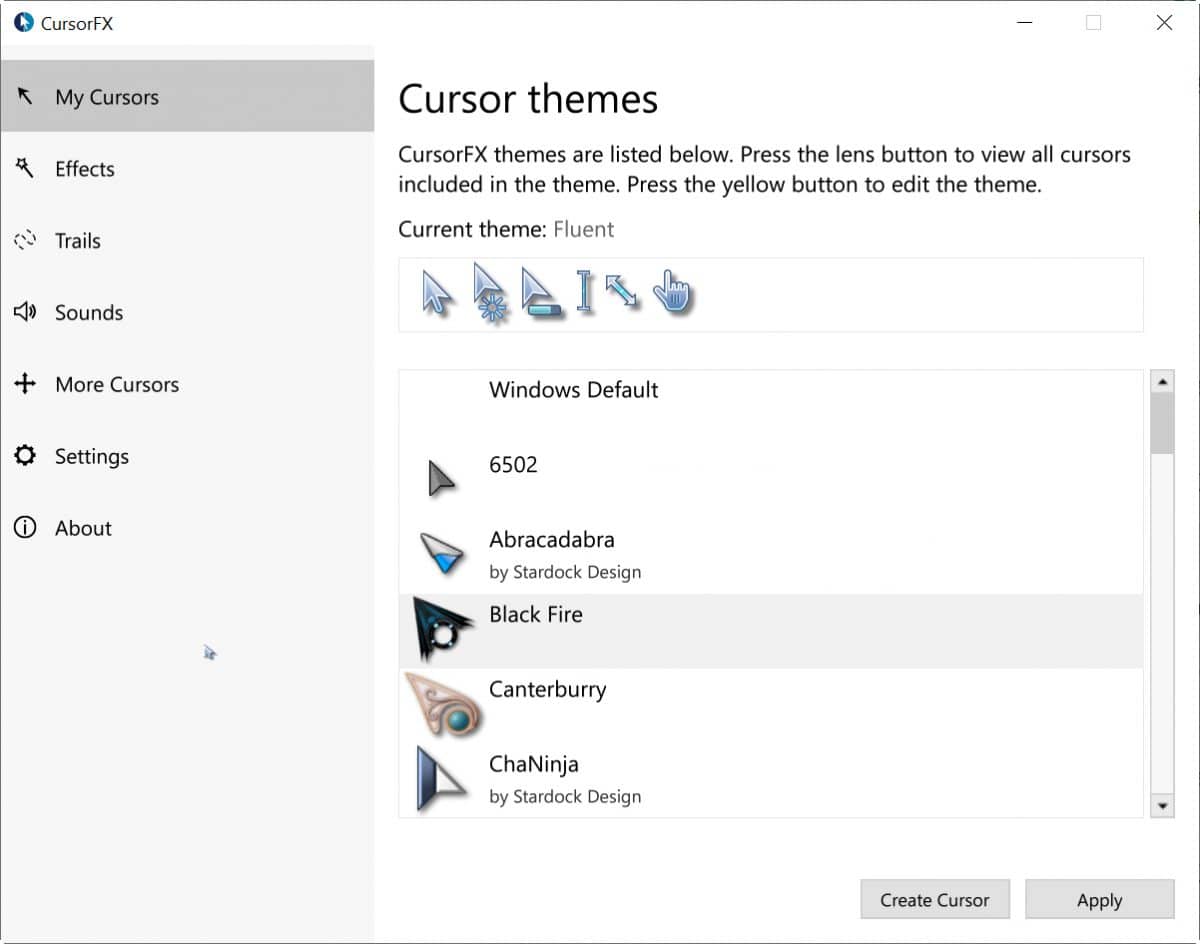This screenshot has width=1200, height=944.
Task: Click the Effects magic wand icon
Action: 25,168
